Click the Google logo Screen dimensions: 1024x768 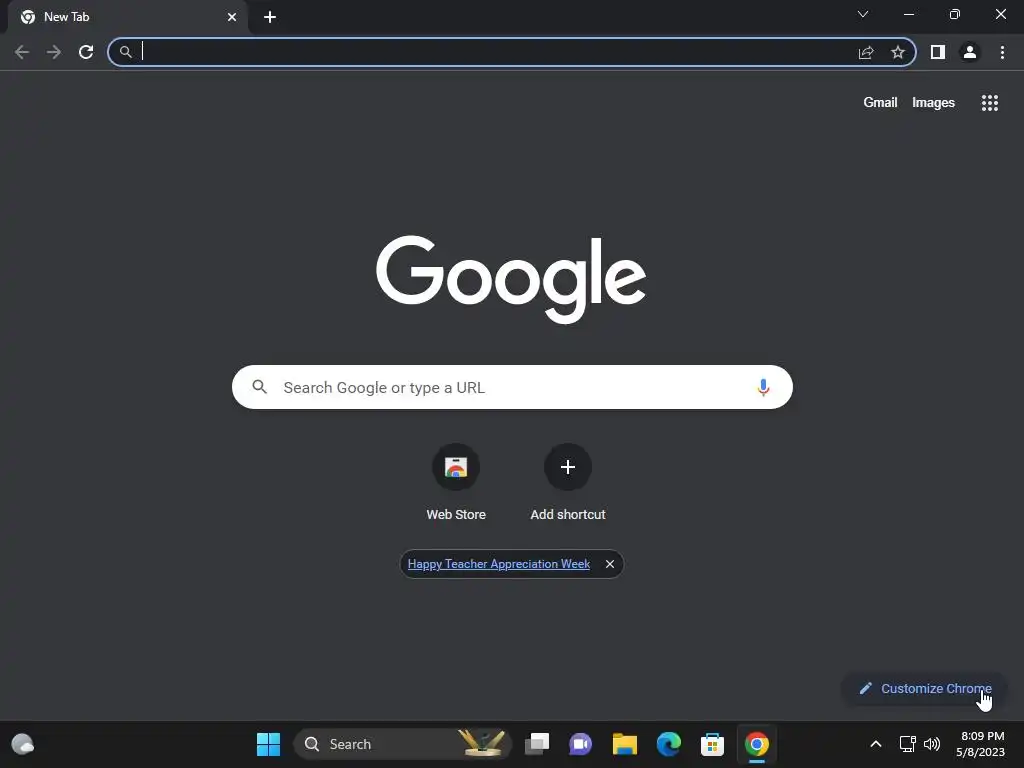point(511,279)
